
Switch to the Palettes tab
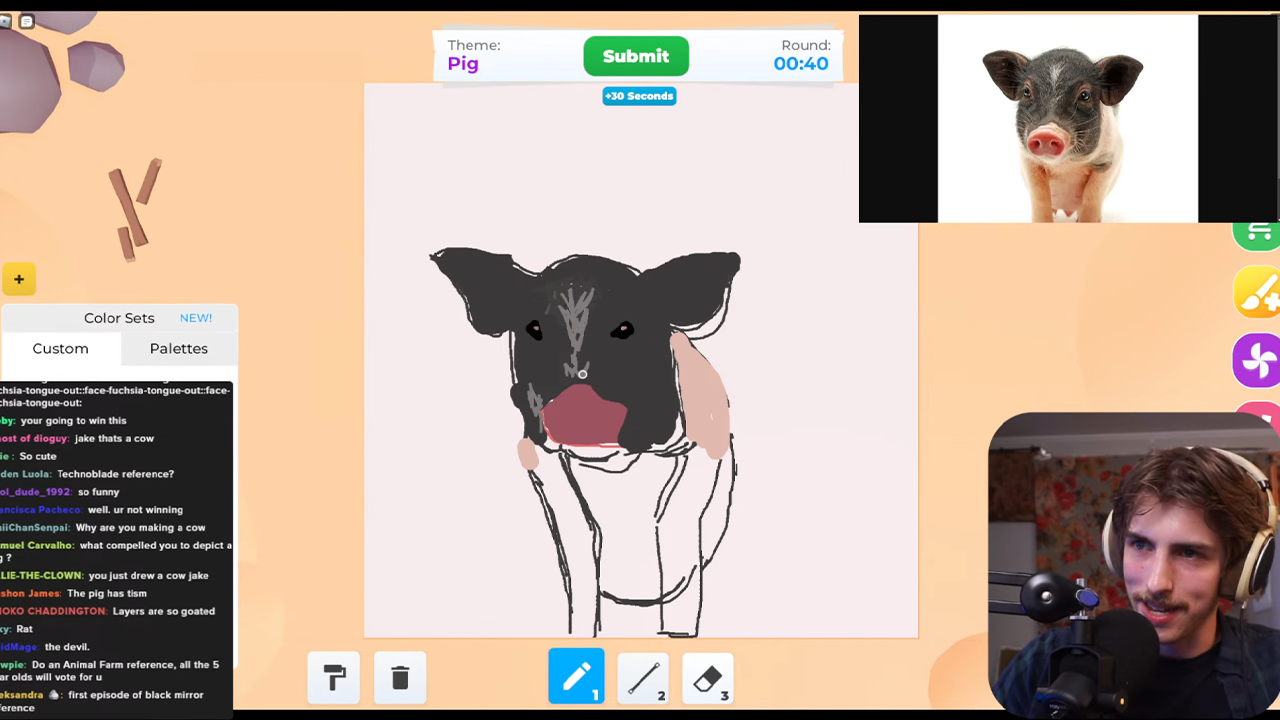pyautogui.click(x=178, y=348)
